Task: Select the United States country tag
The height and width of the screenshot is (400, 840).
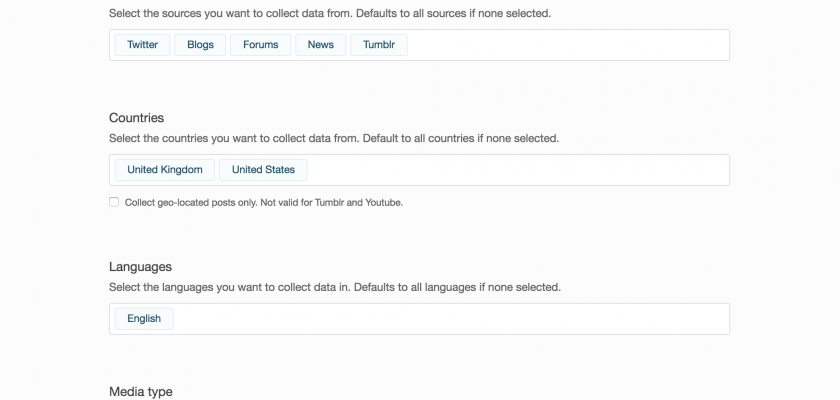Action: 263,170
